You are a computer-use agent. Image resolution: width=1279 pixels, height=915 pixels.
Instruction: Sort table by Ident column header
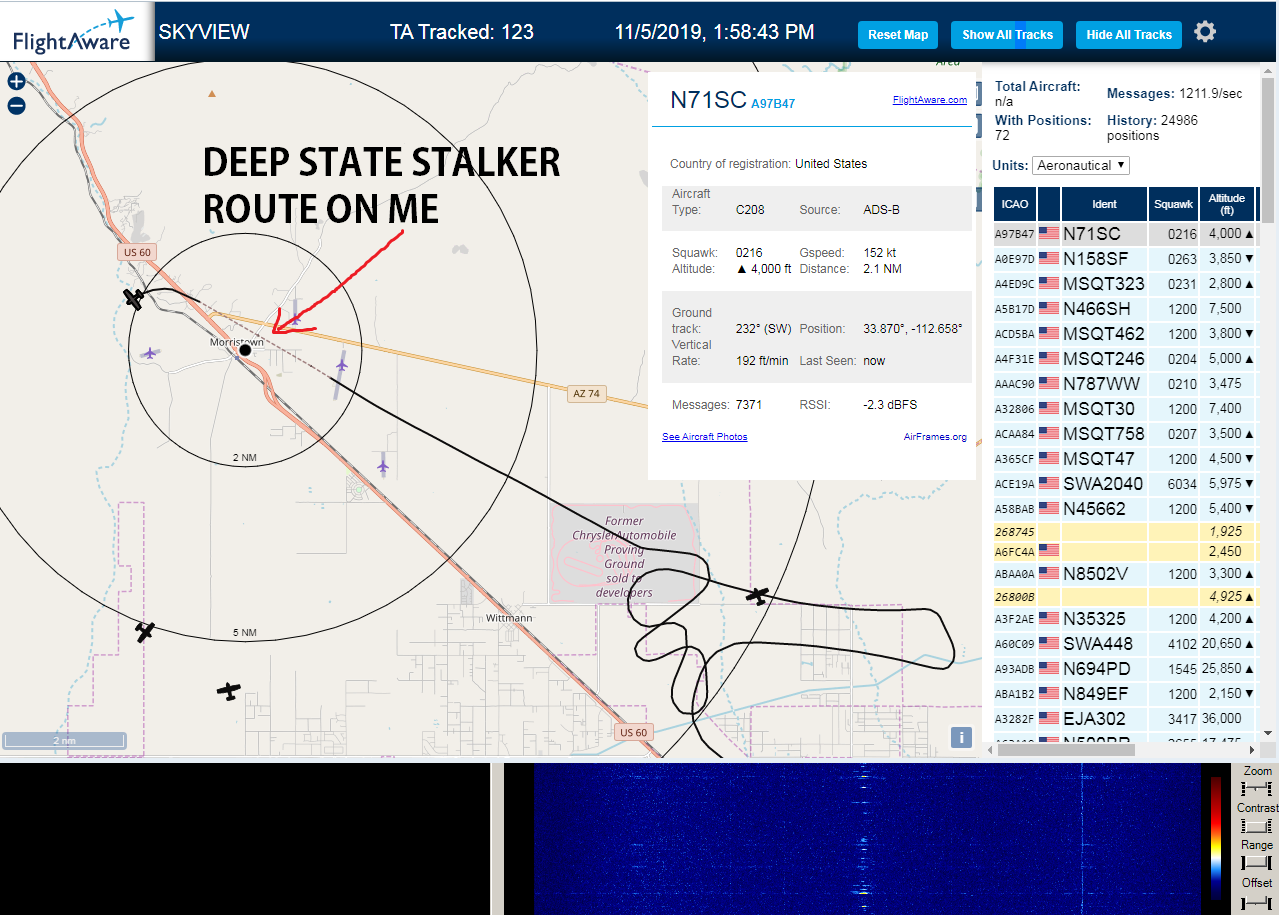point(1104,204)
